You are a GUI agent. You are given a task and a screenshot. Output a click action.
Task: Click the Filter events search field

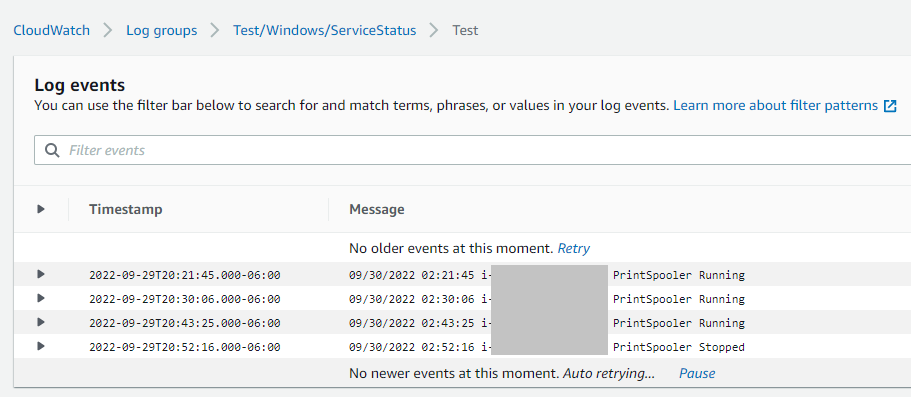[x=472, y=151]
